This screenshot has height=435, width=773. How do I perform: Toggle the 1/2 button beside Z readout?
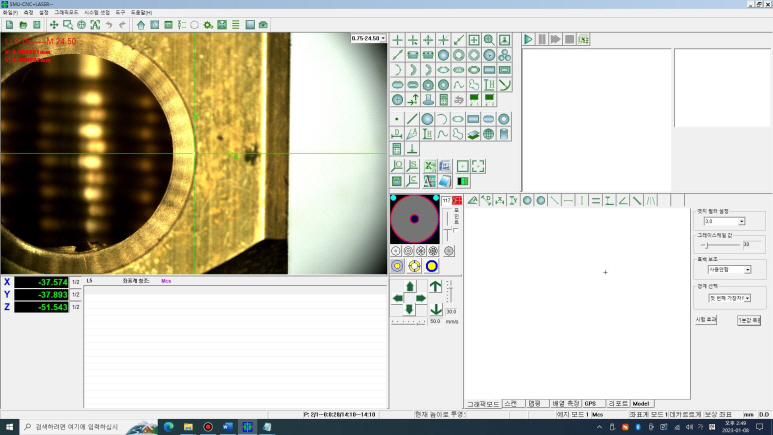coord(75,306)
